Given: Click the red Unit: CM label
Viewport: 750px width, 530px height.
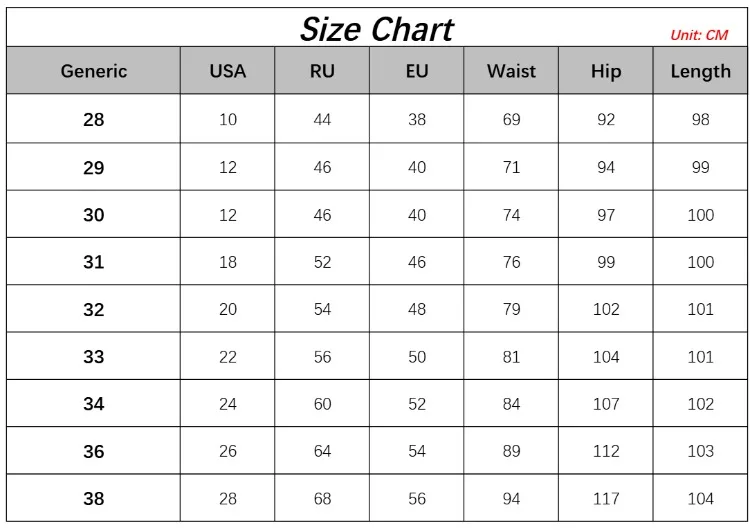Looking at the screenshot, I should (698, 35).
